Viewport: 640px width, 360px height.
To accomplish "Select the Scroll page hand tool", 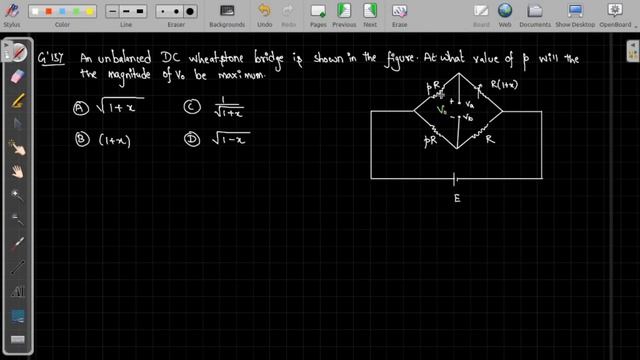I will coord(17,172).
